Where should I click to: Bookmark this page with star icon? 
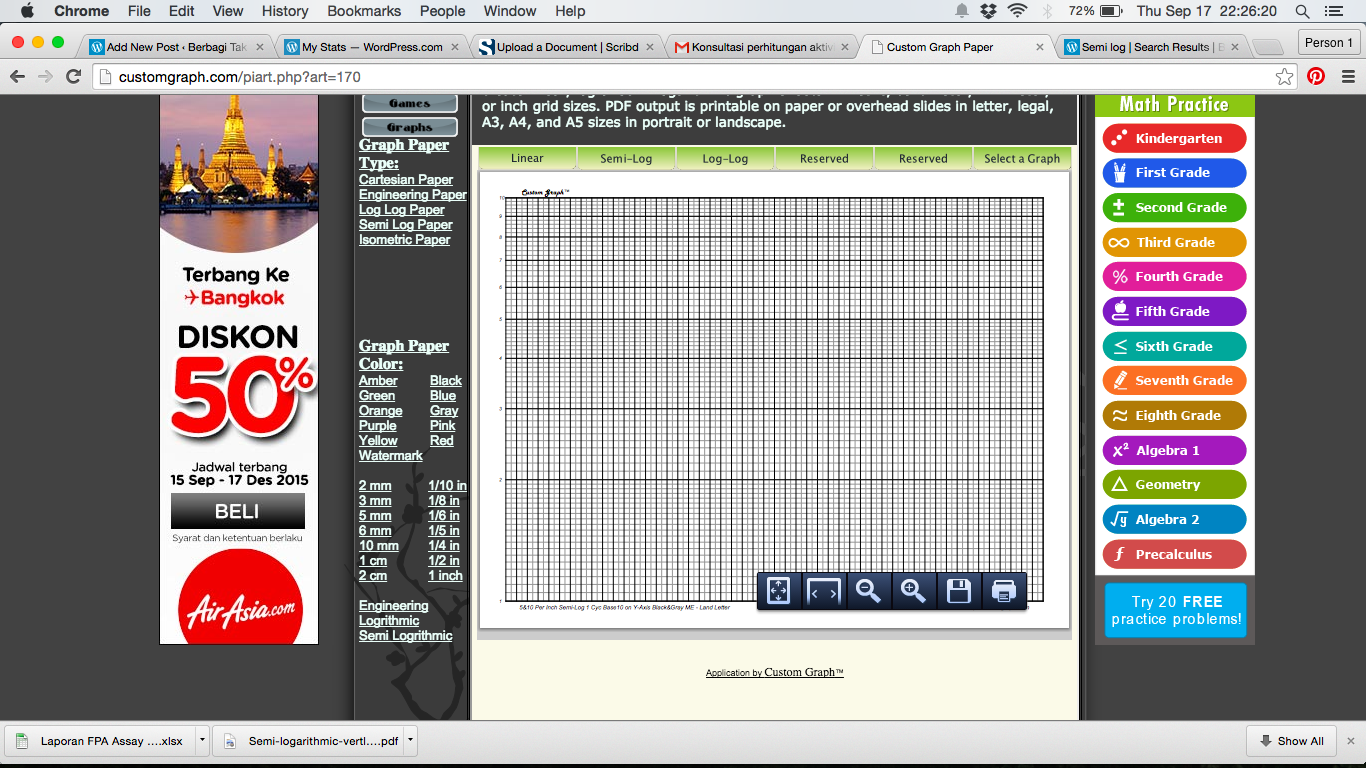1284,76
